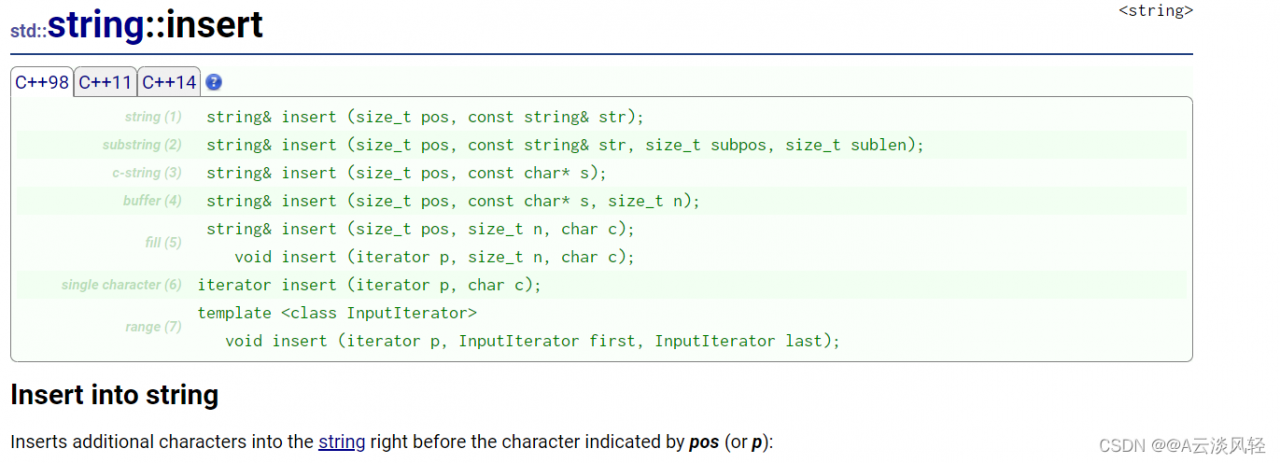Open the underlined string link in description
The width and height of the screenshot is (1280, 463).
[x=342, y=441]
